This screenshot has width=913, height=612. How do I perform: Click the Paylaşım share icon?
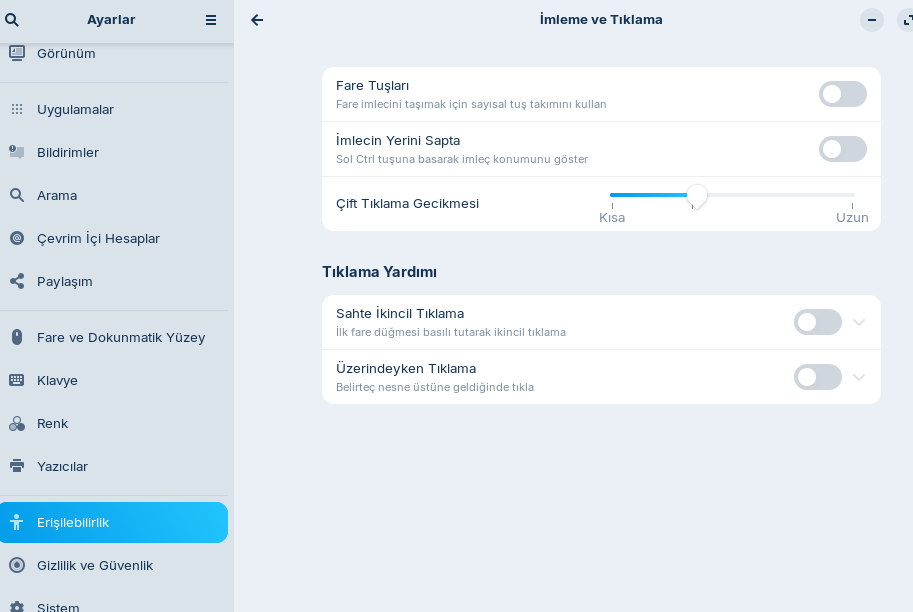coord(17,281)
